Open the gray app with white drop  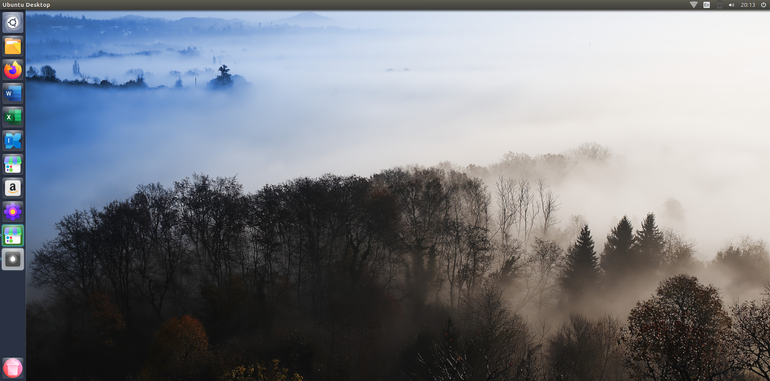pos(13,259)
